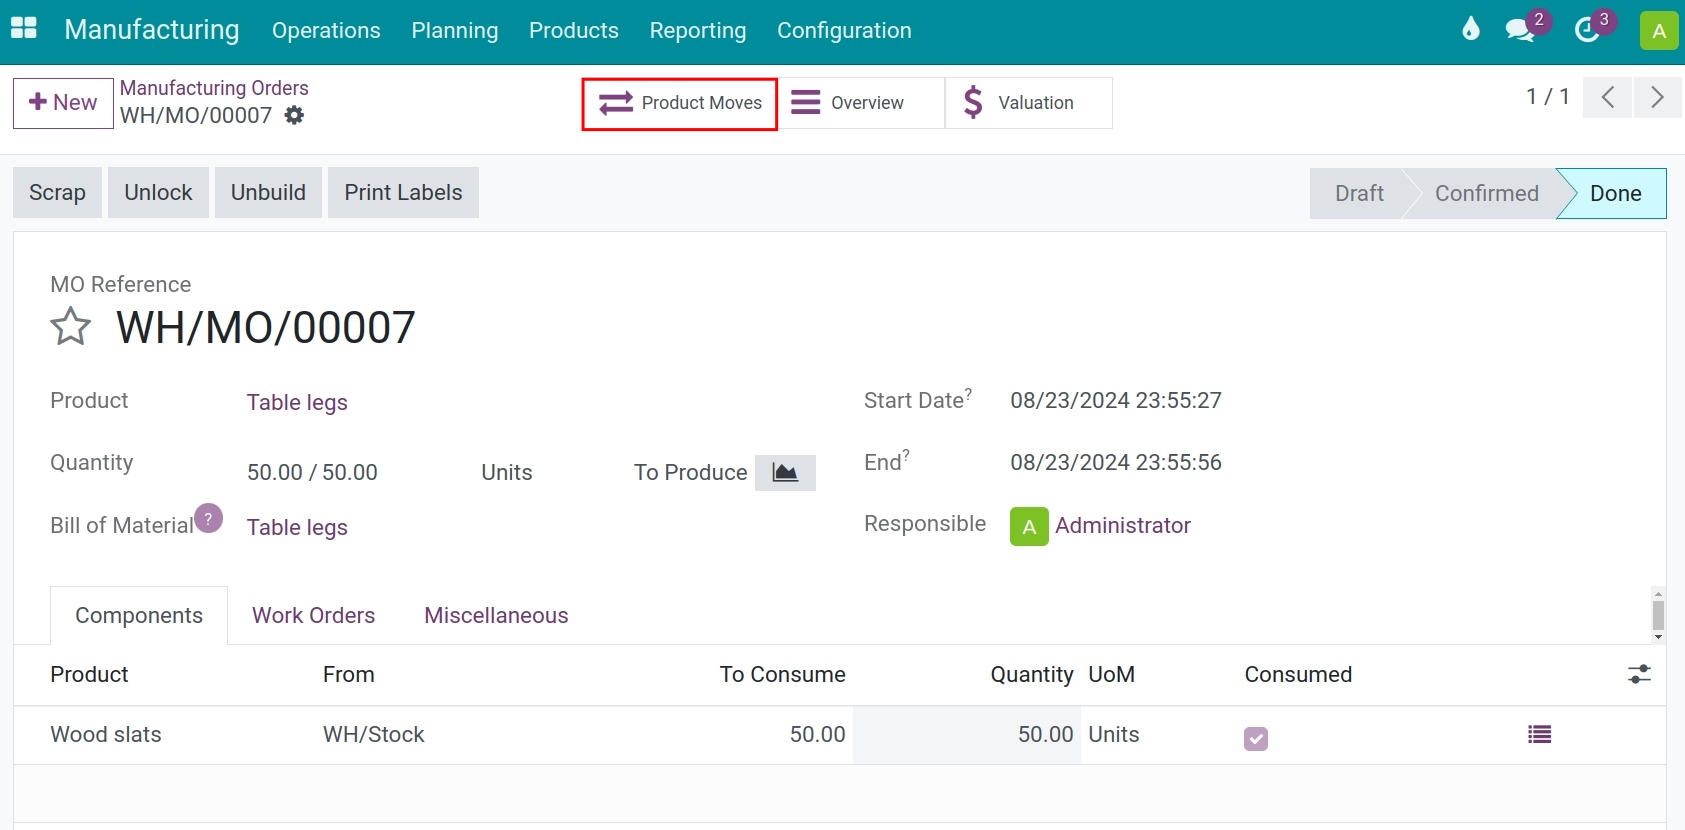This screenshot has height=830, width=1685.
Task: Go to the next record arrow
Action: coord(1657,97)
